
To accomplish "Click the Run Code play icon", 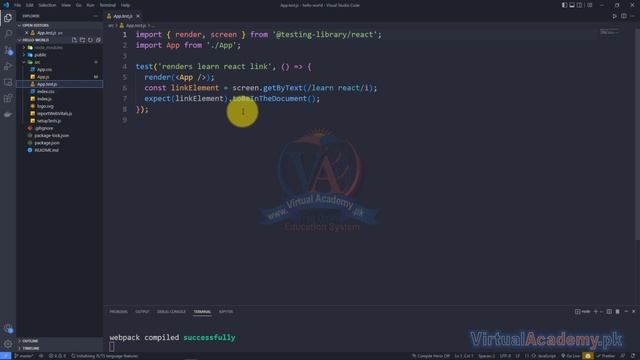I will coord(614,16).
